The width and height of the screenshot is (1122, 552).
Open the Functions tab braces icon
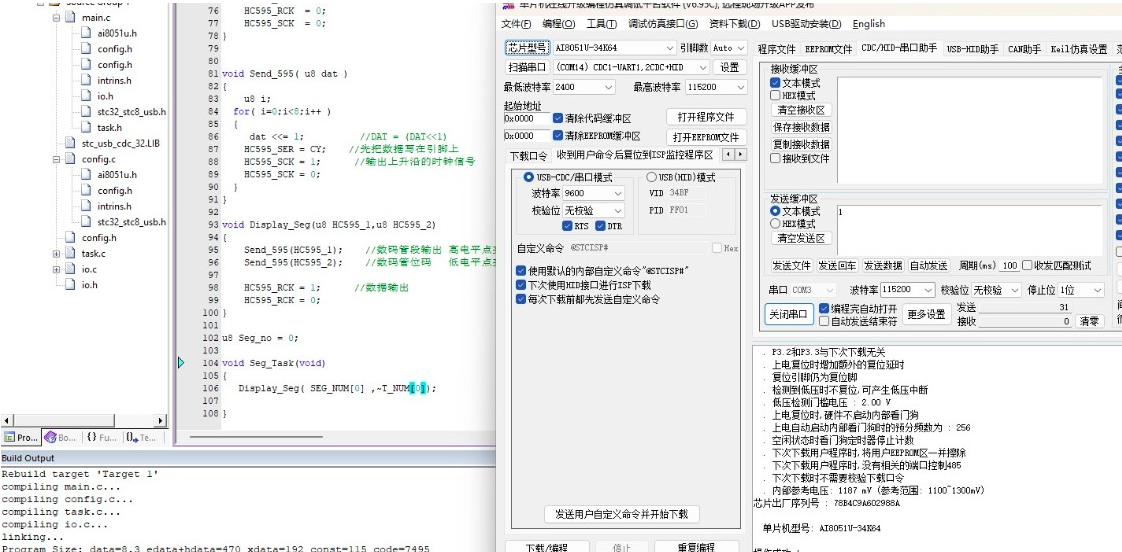click(x=92, y=437)
